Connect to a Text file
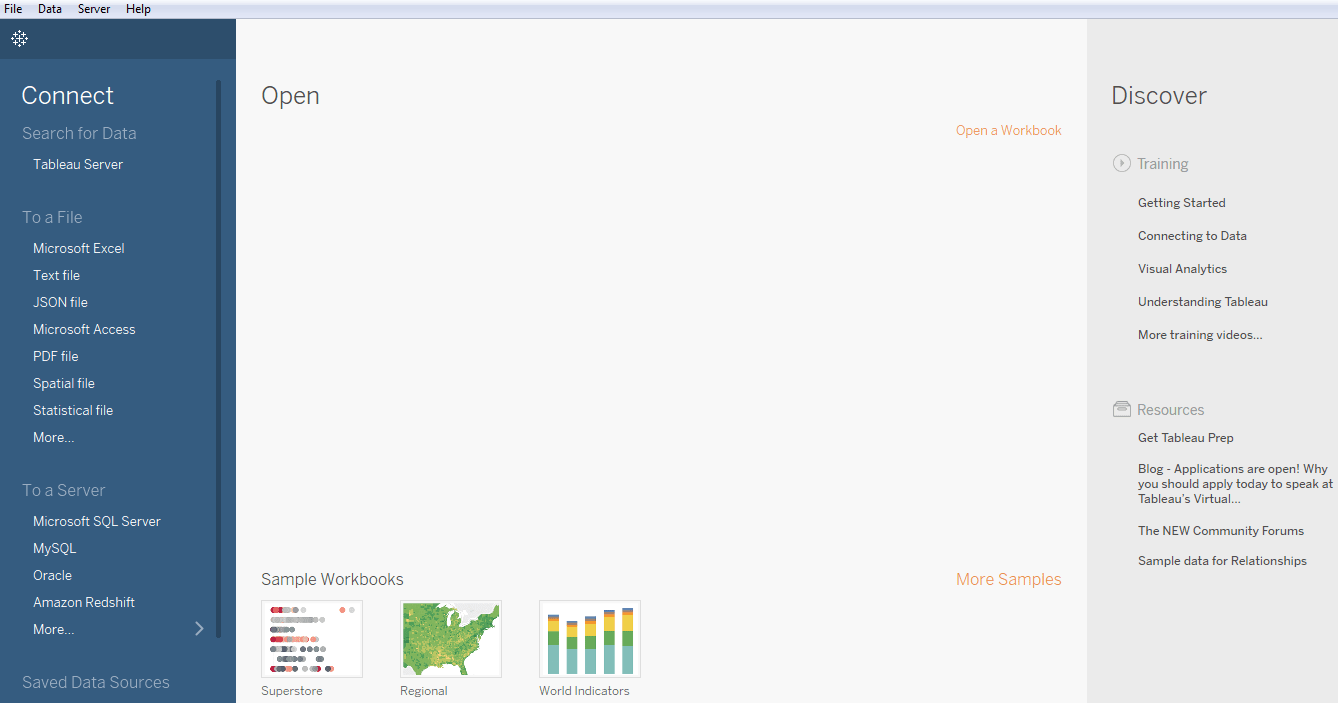This screenshot has height=703, width=1338. pyautogui.click(x=56, y=274)
